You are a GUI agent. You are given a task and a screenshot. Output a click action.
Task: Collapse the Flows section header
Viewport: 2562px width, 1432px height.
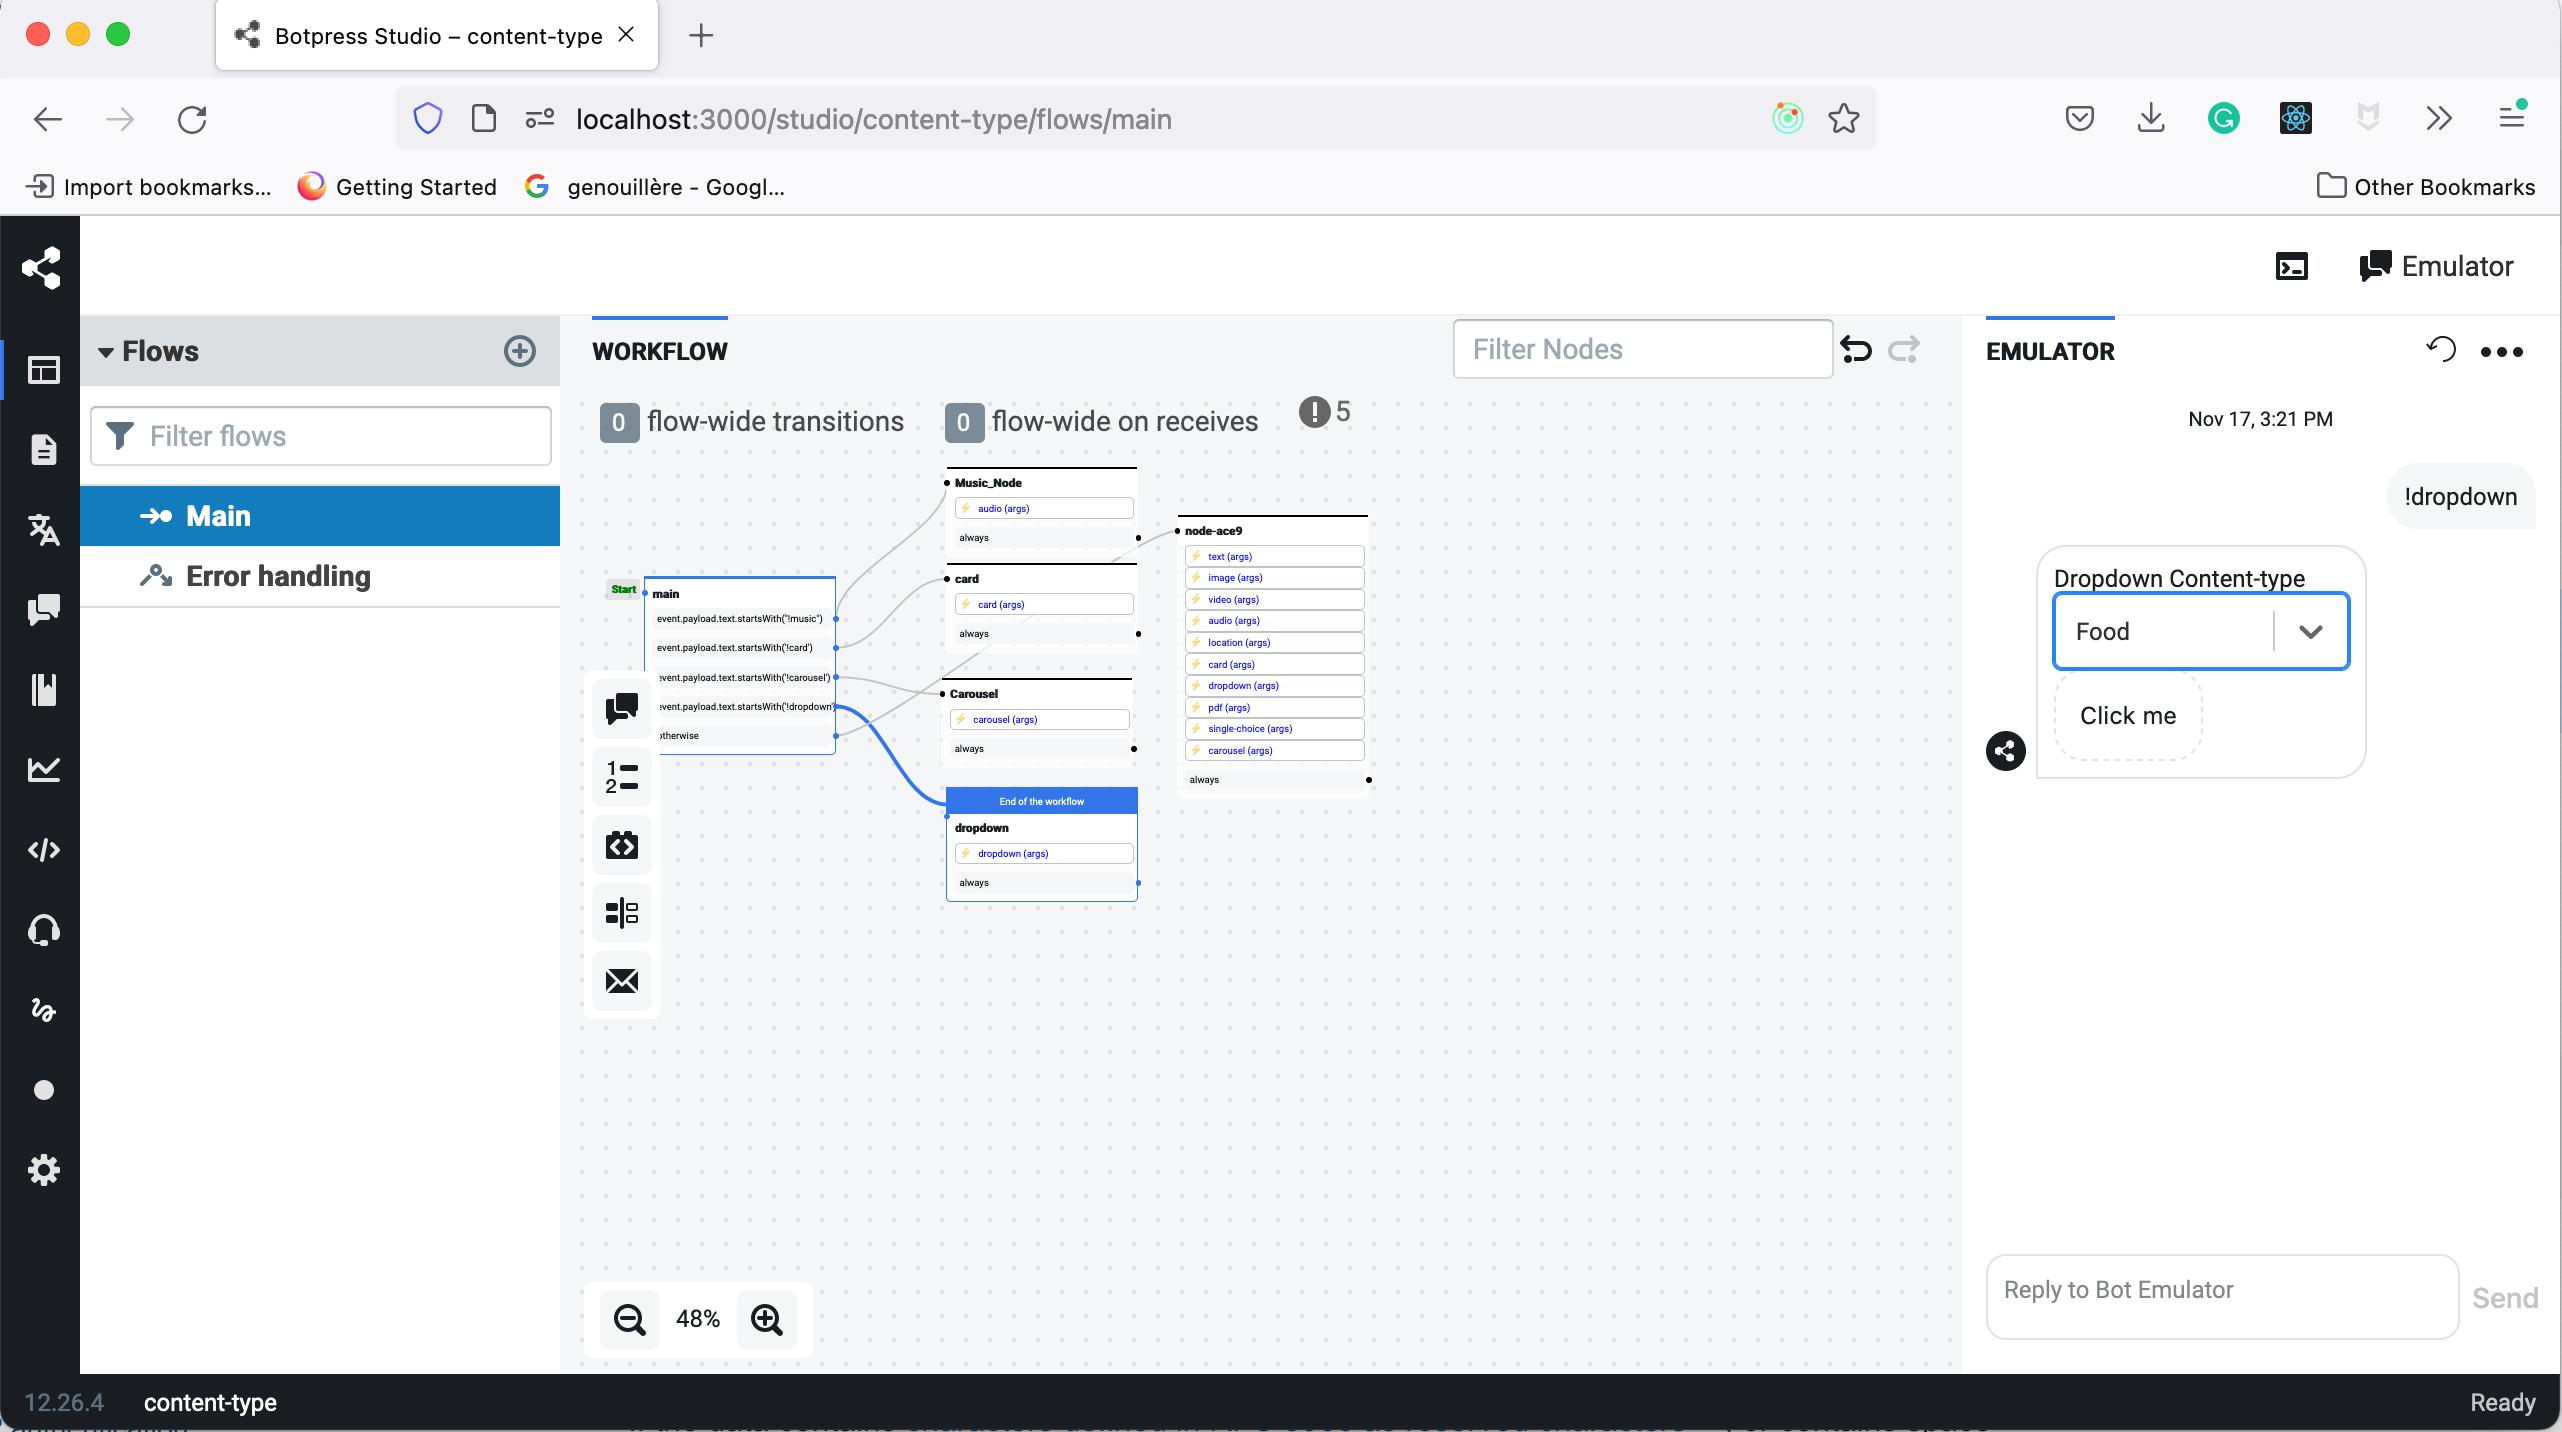107,351
